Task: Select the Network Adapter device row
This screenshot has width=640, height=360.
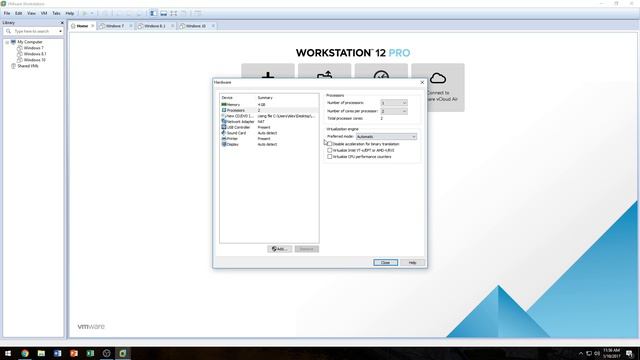Action: (x=269, y=122)
